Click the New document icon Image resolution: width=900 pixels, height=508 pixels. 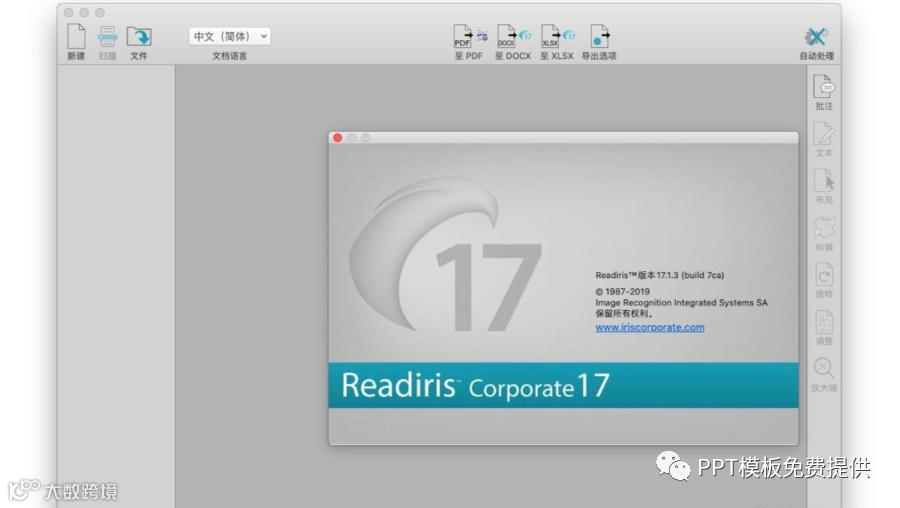click(76, 37)
